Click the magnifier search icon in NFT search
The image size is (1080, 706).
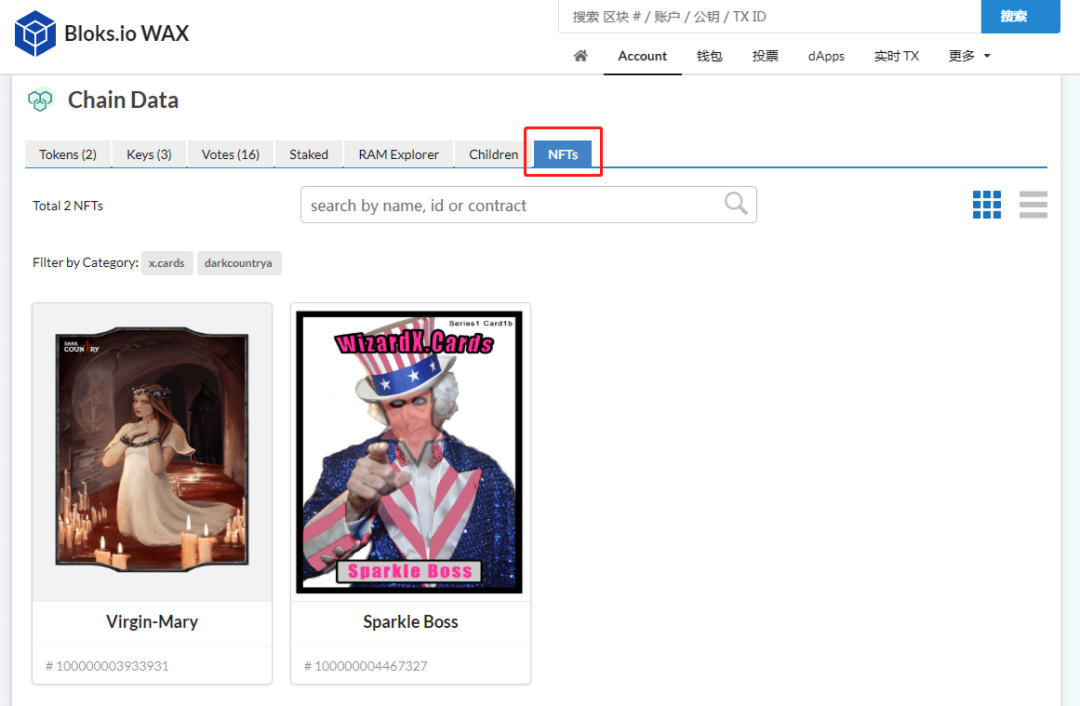(736, 204)
